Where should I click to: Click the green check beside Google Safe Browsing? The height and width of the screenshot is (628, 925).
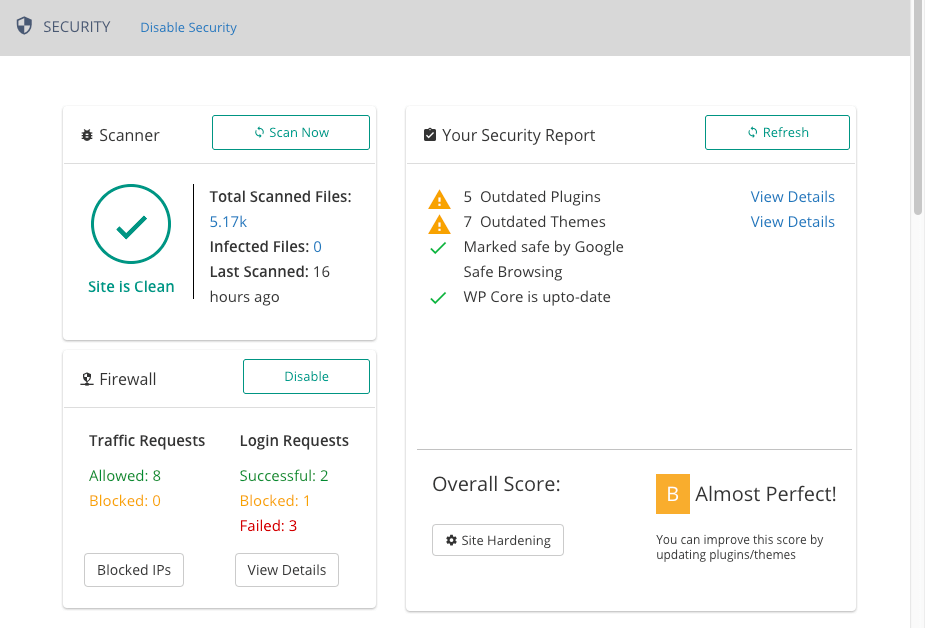[x=438, y=248]
